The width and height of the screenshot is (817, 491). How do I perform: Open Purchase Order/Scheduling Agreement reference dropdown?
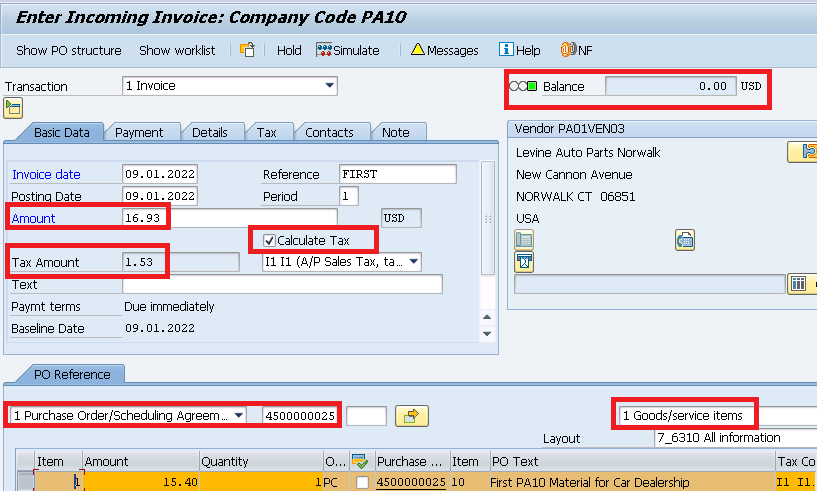pyautogui.click(x=239, y=415)
